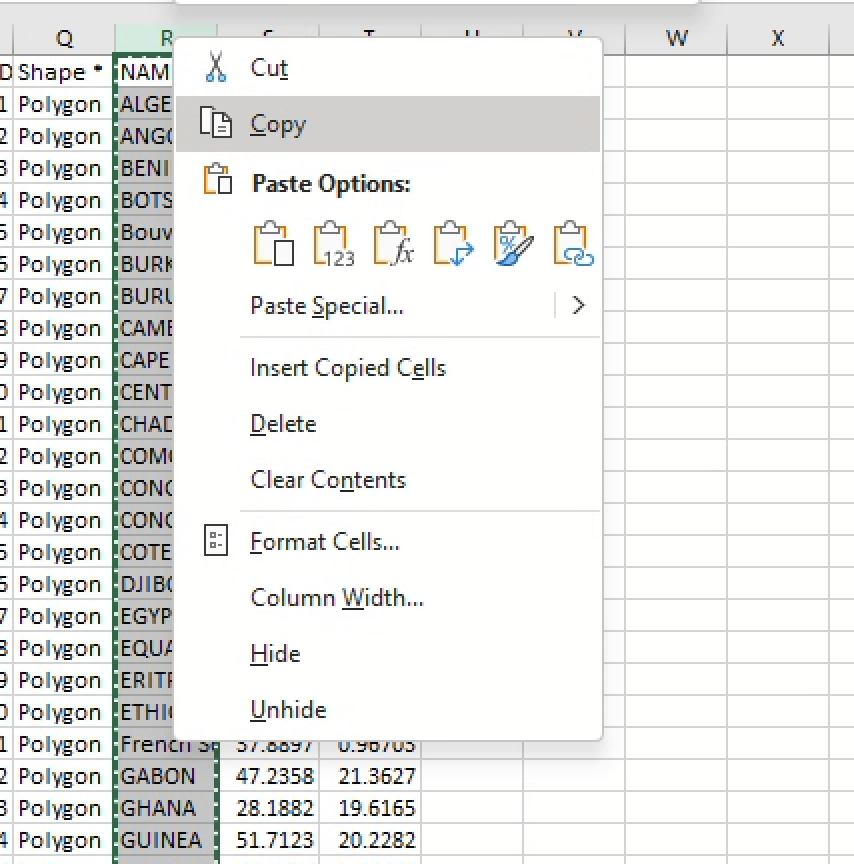854x864 pixels.
Task: Click Unhide in the context menu
Action: pyautogui.click(x=288, y=710)
